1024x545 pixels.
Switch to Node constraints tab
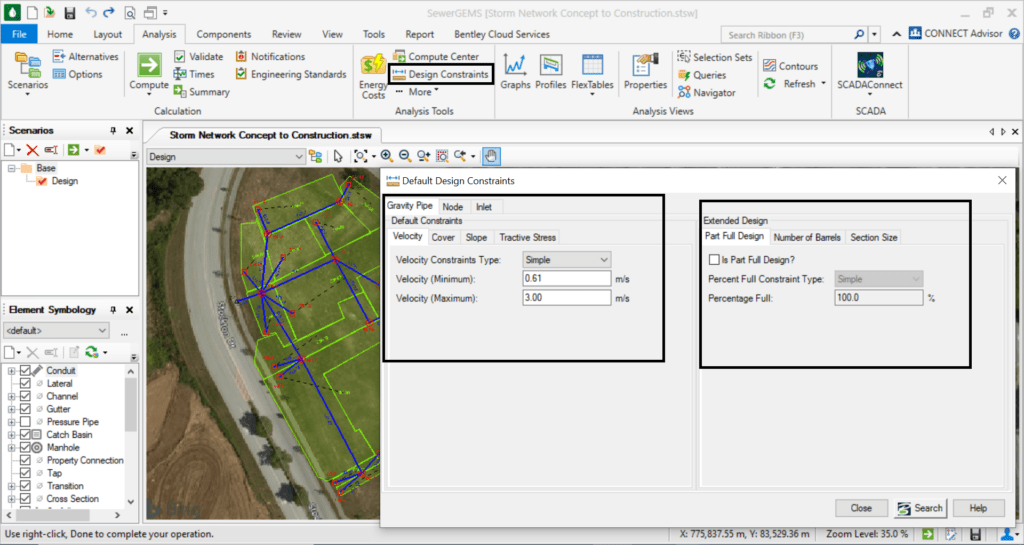(x=453, y=207)
